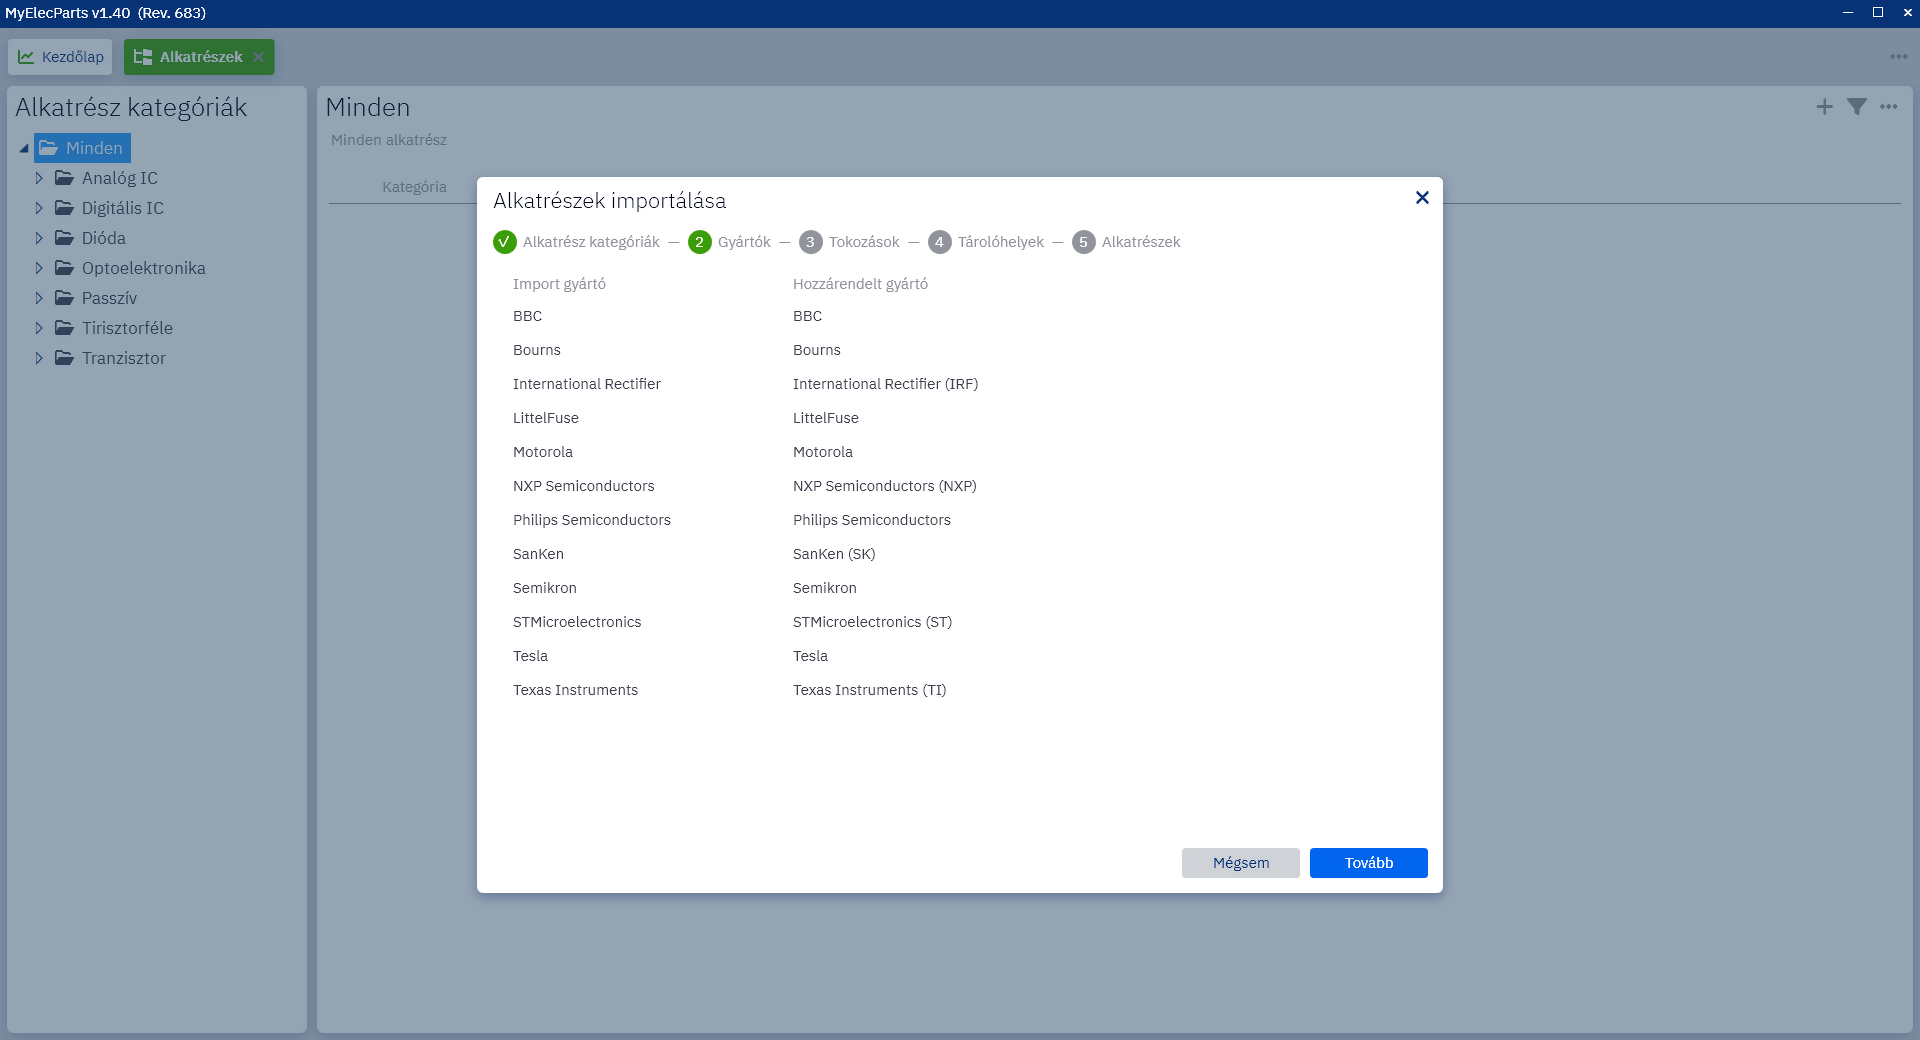The image size is (1920, 1040).
Task: Click the Mégsem button
Action: (1240, 863)
